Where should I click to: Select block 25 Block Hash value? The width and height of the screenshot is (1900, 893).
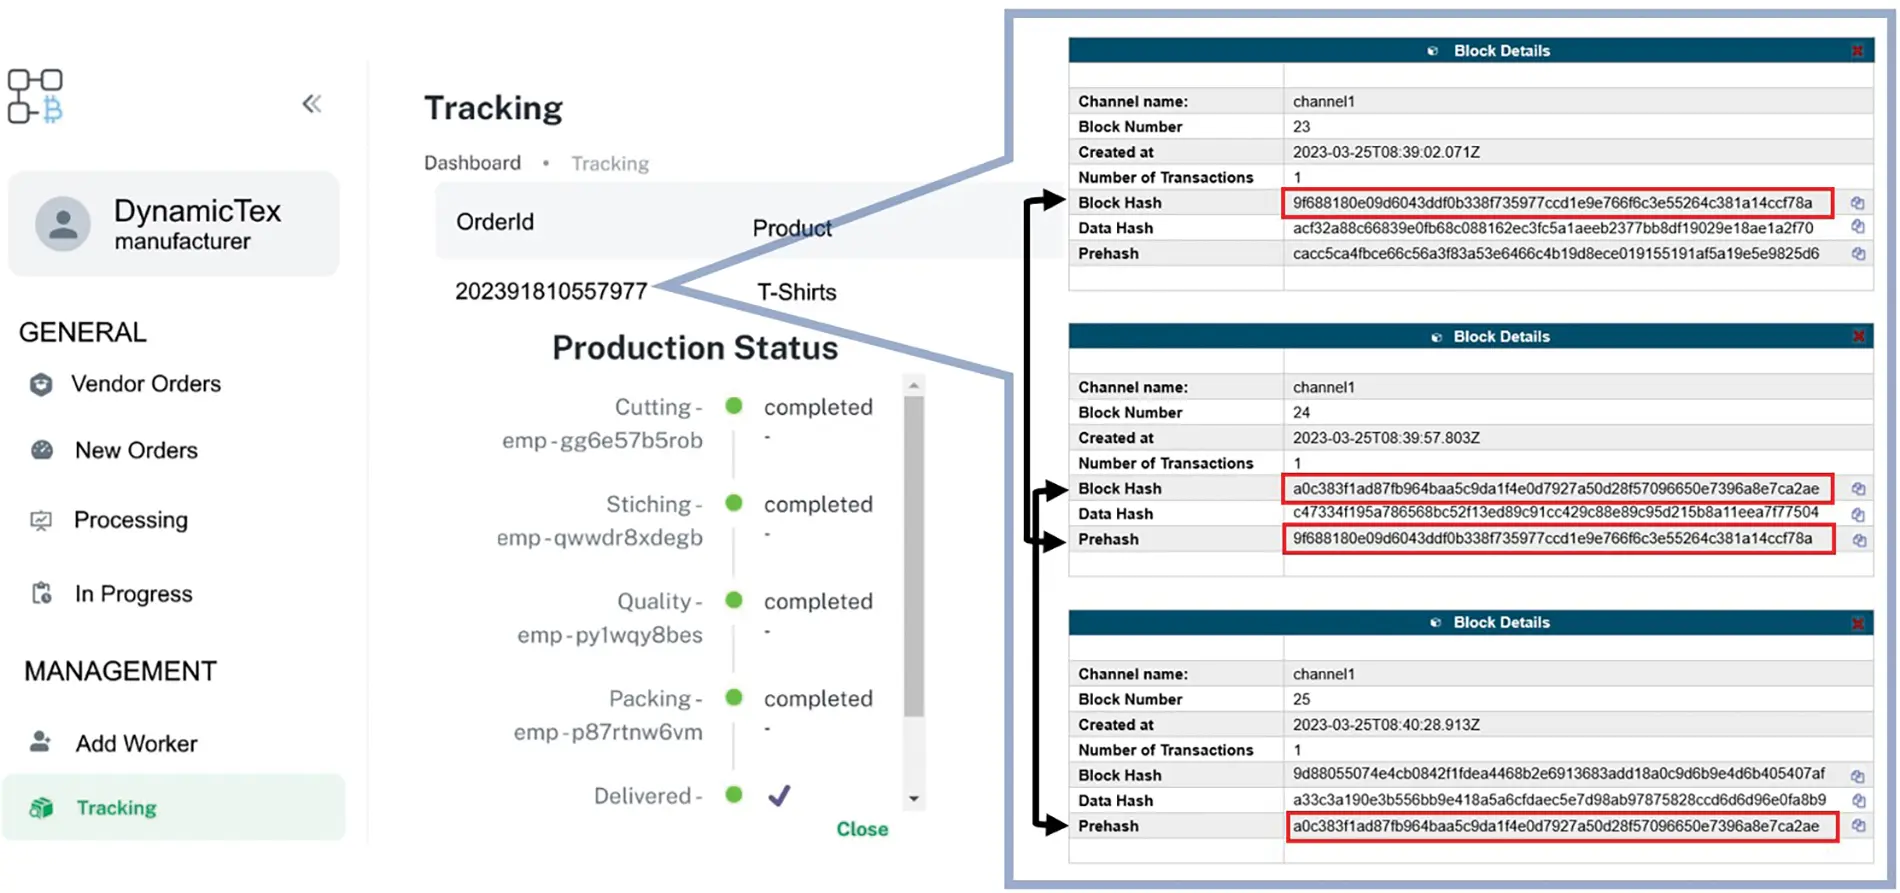(x=1559, y=774)
